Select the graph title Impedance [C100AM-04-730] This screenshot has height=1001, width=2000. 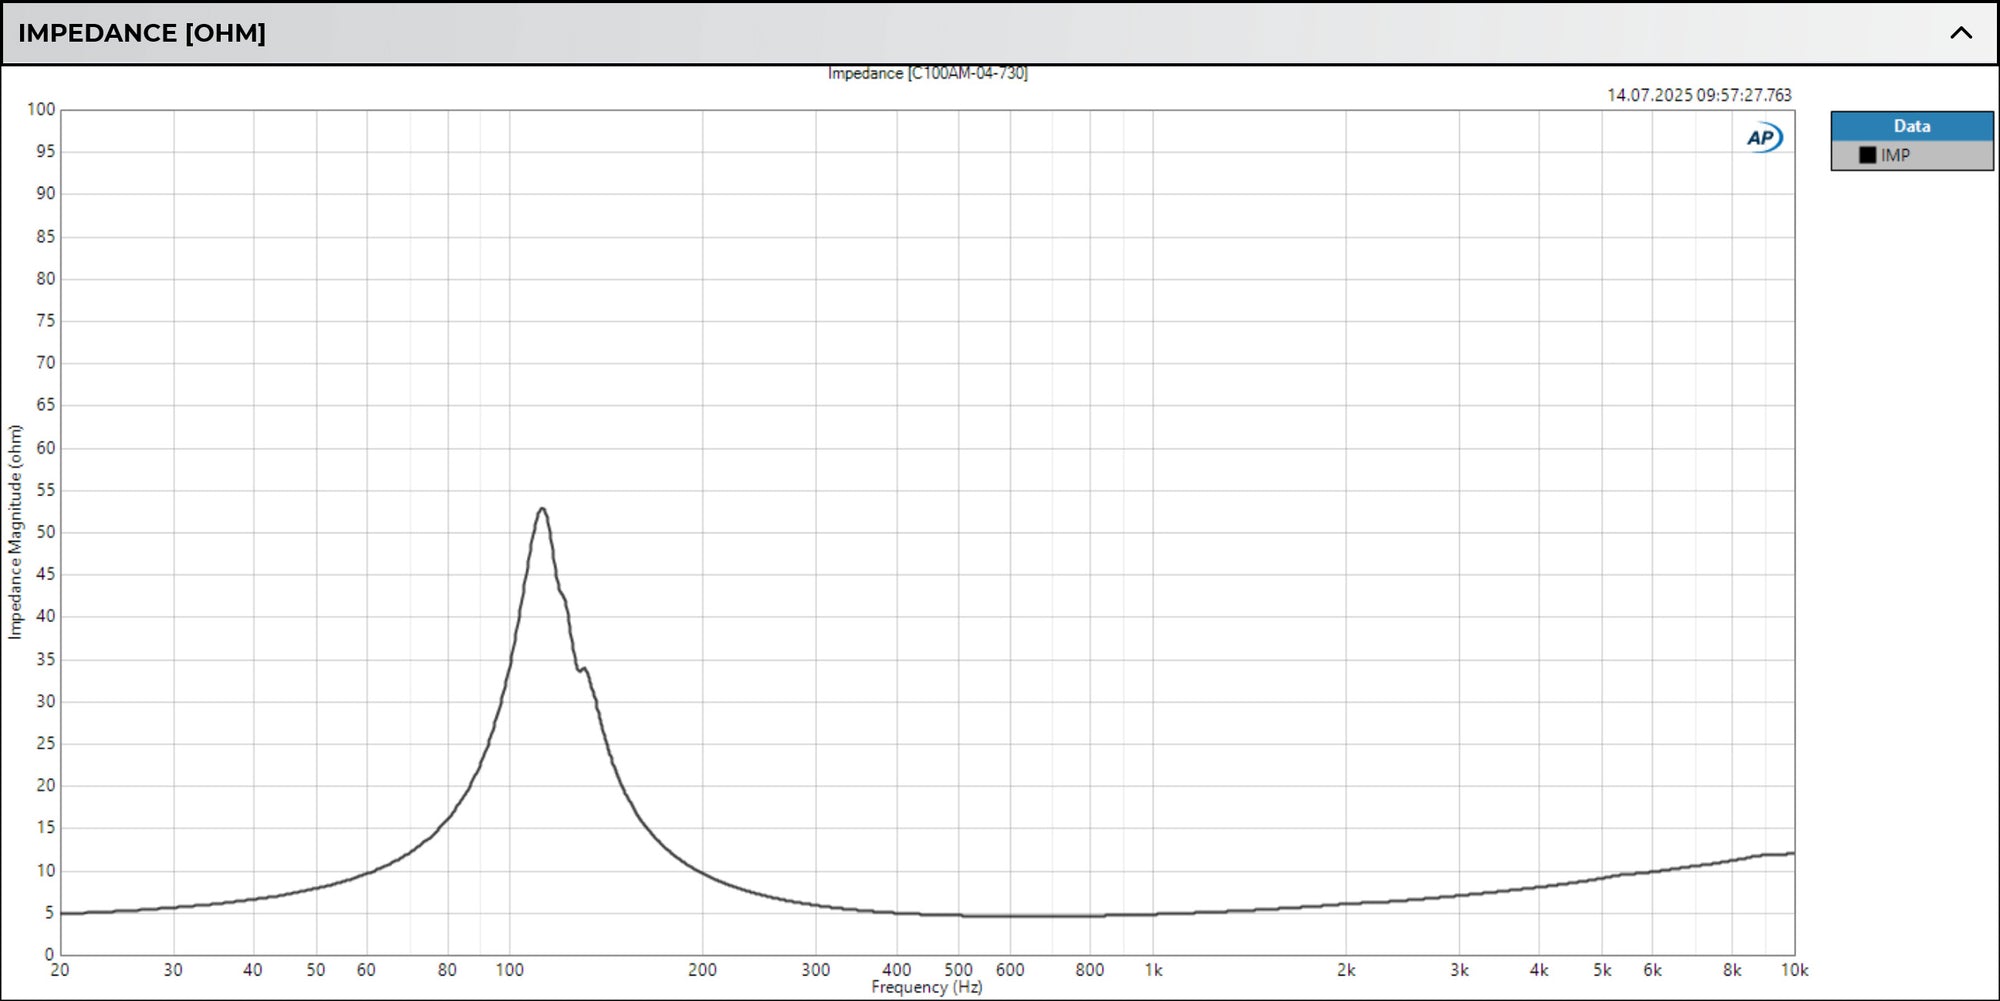pyautogui.click(x=928, y=73)
